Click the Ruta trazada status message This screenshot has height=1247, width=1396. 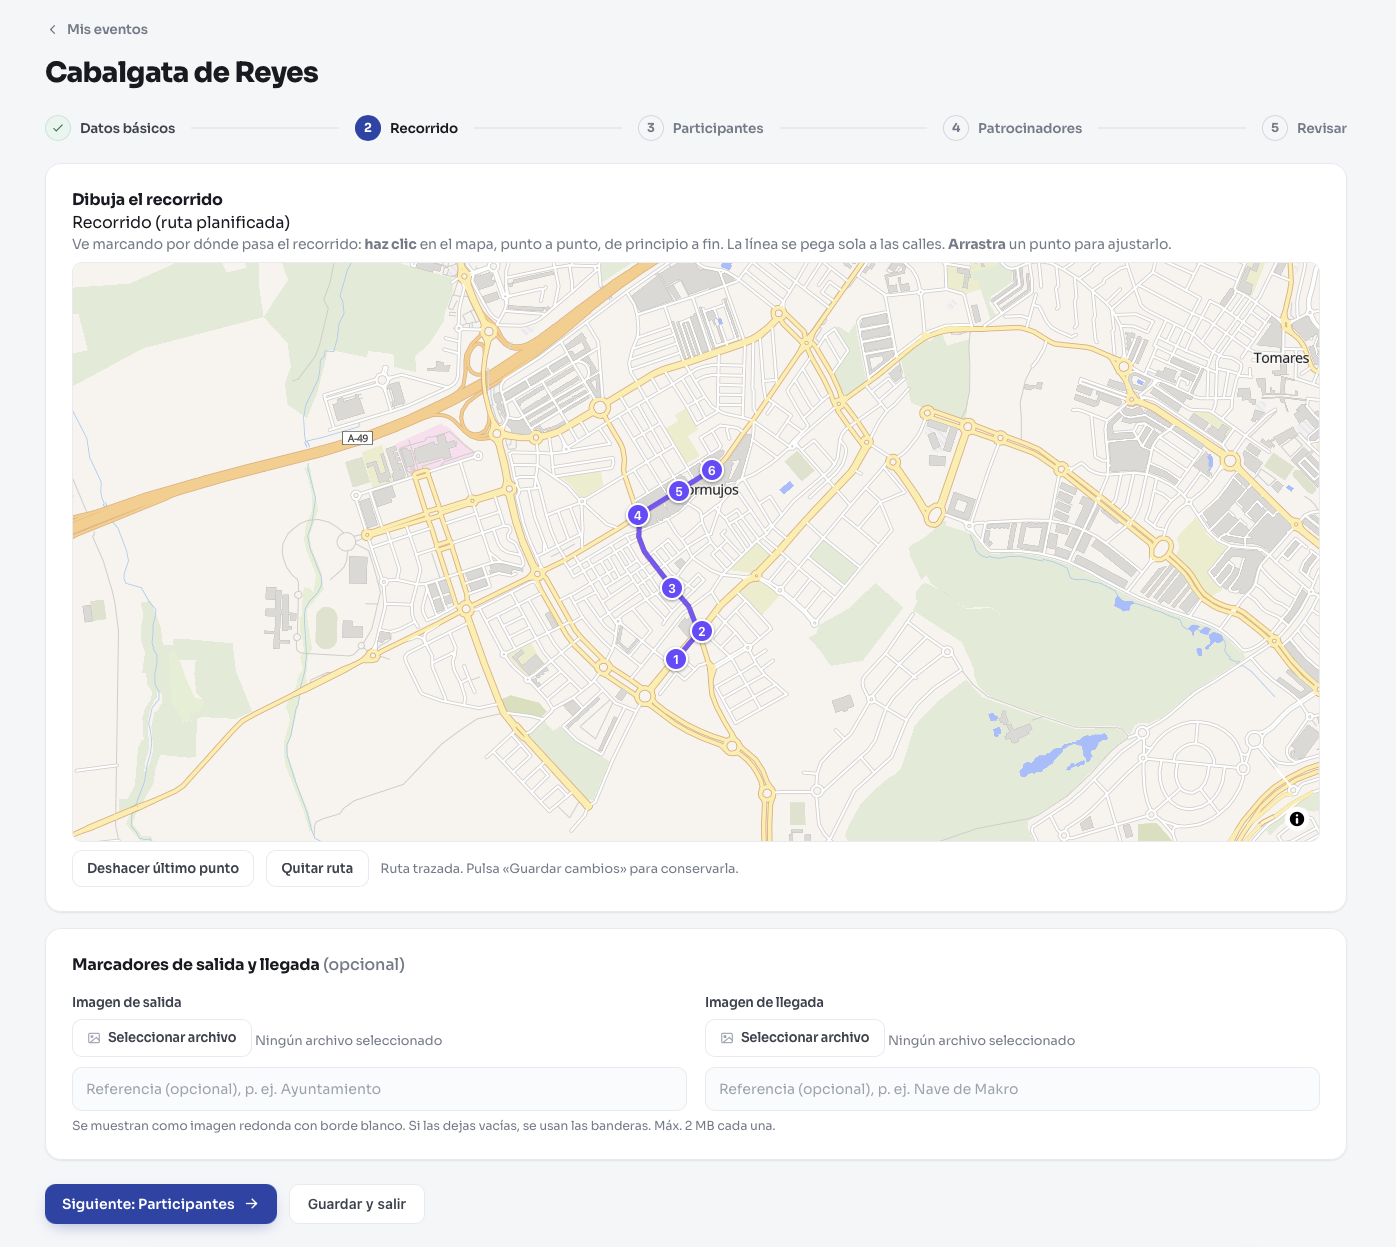point(559,868)
